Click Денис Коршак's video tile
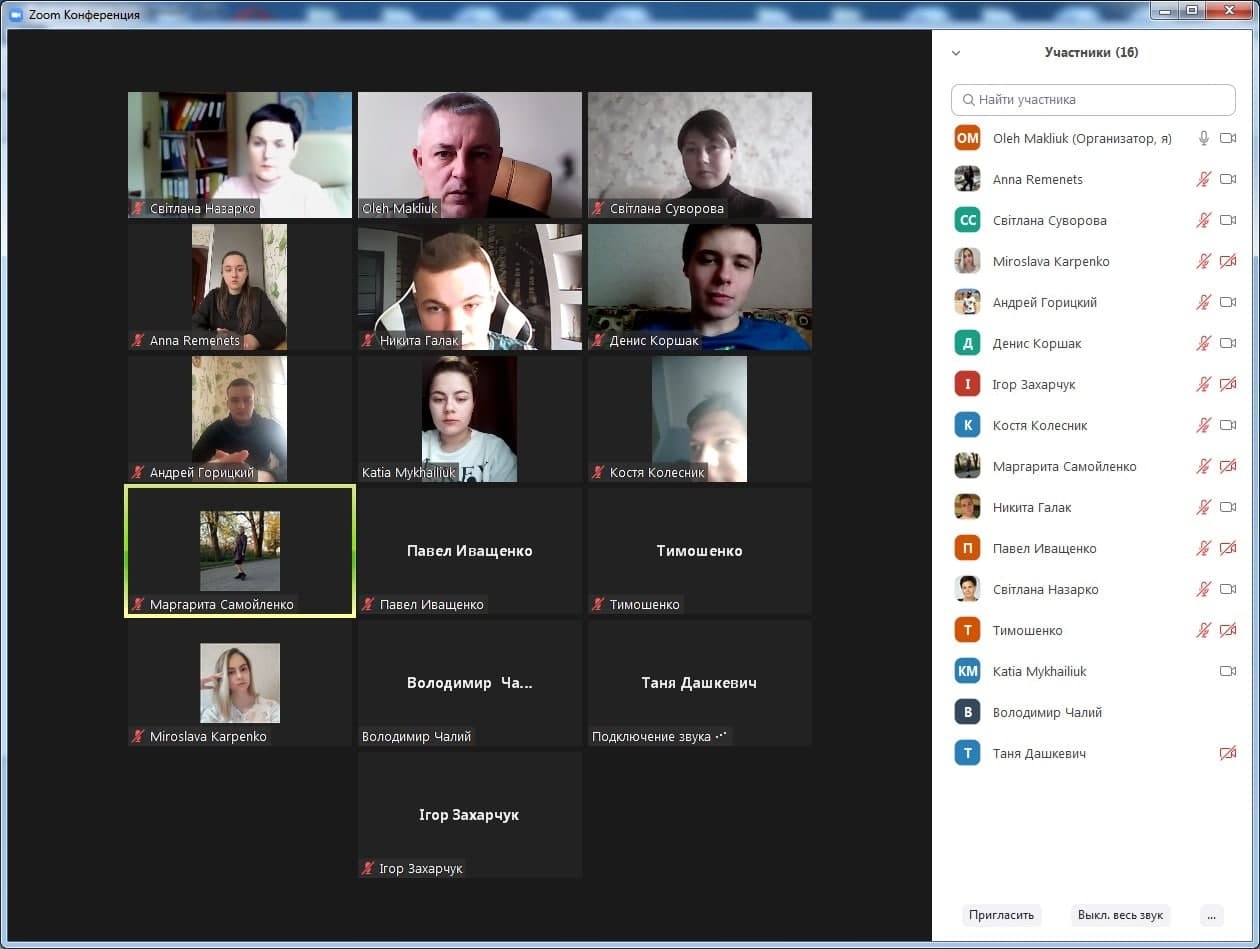1260x949 pixels. [700, 287]
